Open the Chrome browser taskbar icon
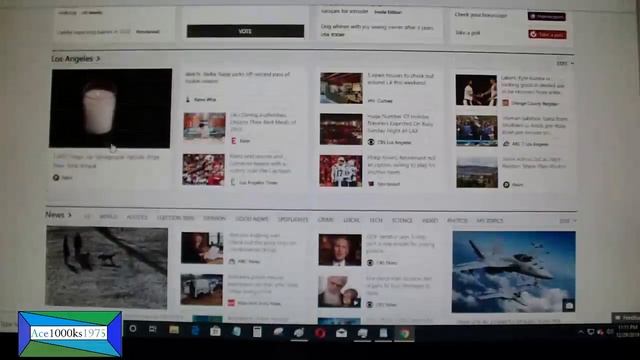 pos(404,334)
